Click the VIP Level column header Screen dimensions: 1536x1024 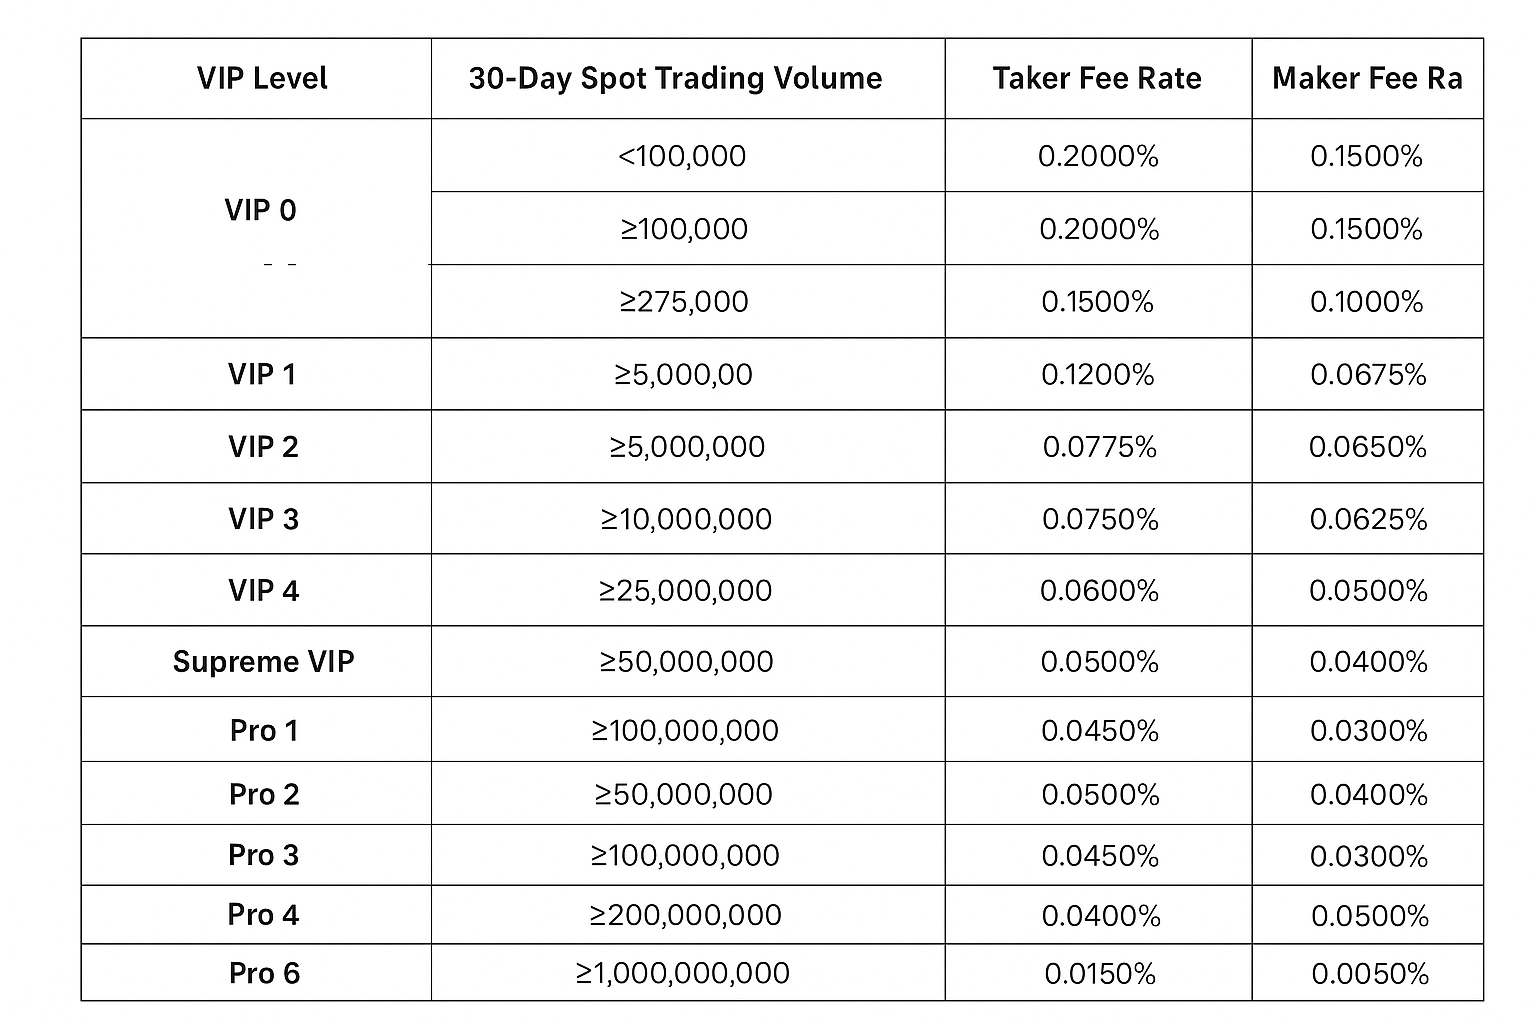262,79
